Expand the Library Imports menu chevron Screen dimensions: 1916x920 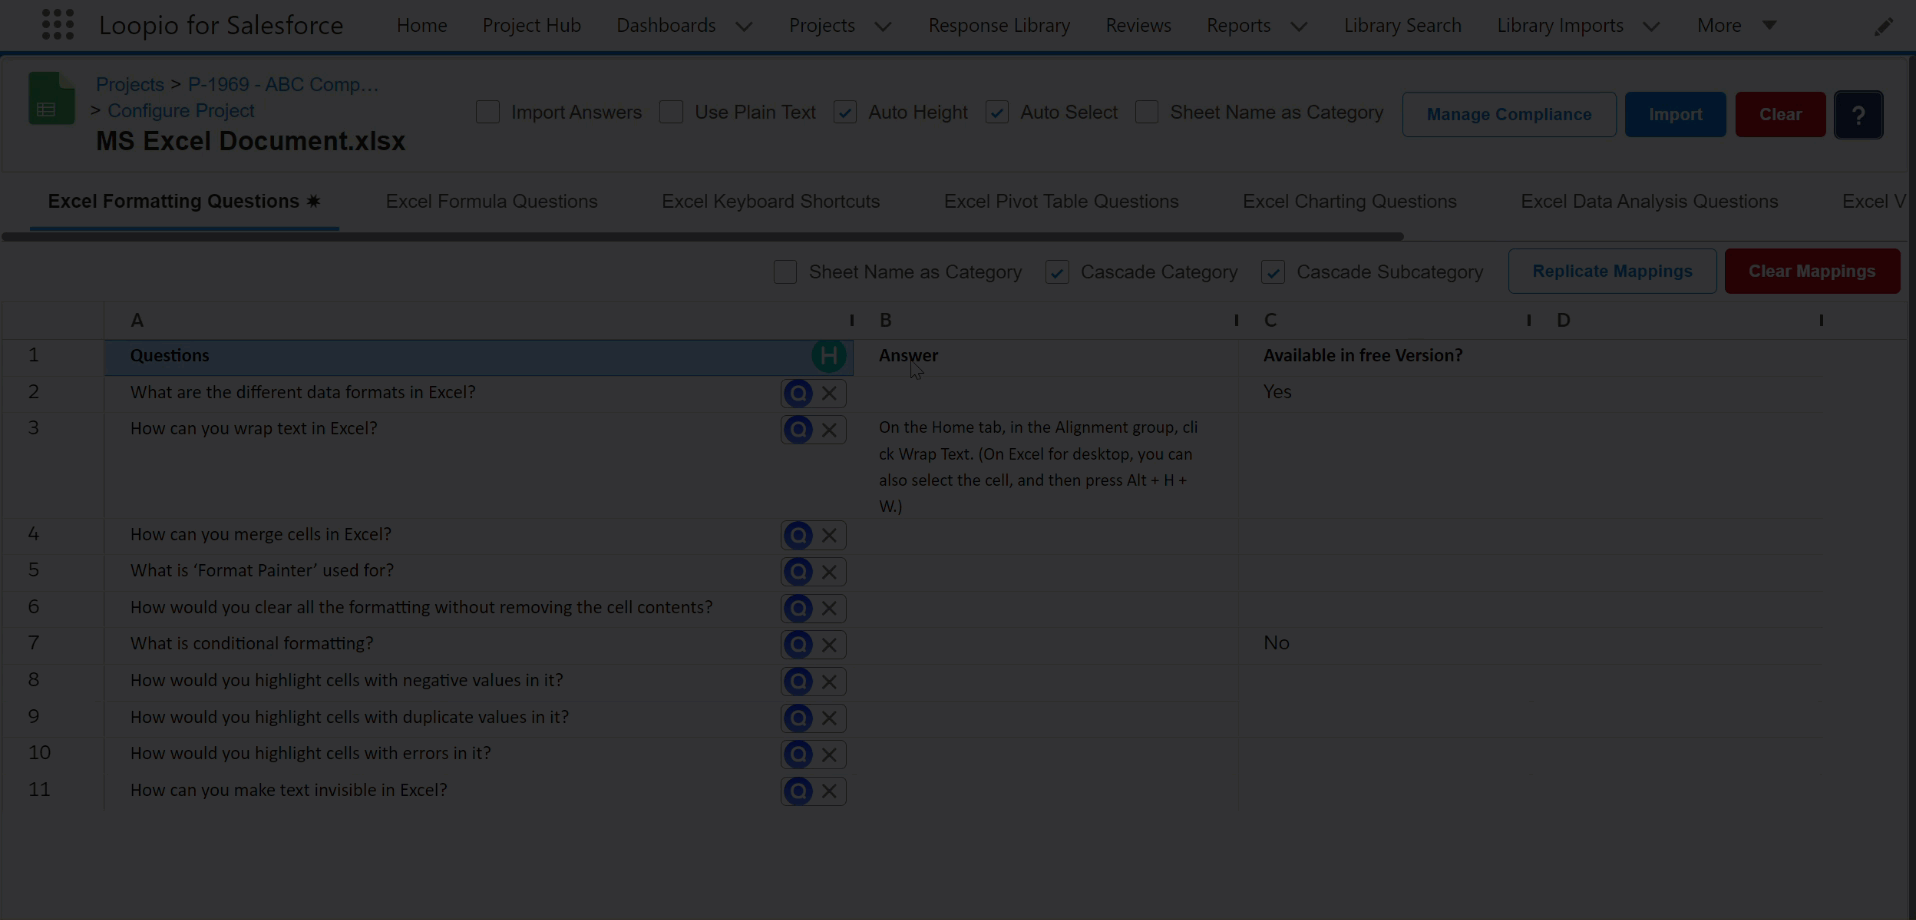(1652, 26)
